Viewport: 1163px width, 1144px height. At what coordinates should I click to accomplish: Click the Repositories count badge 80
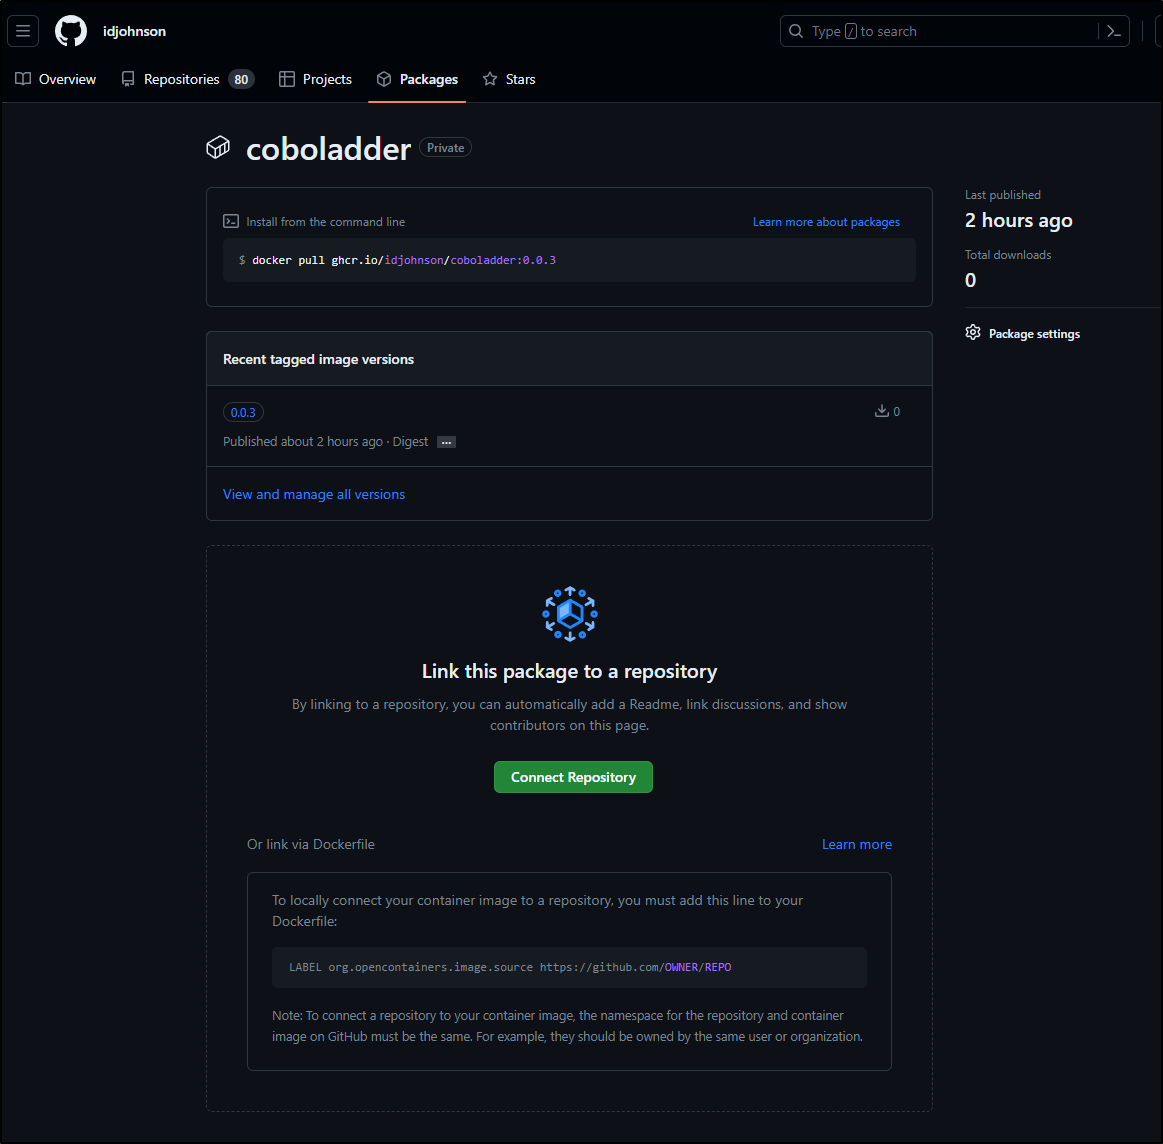pos(241,79)
